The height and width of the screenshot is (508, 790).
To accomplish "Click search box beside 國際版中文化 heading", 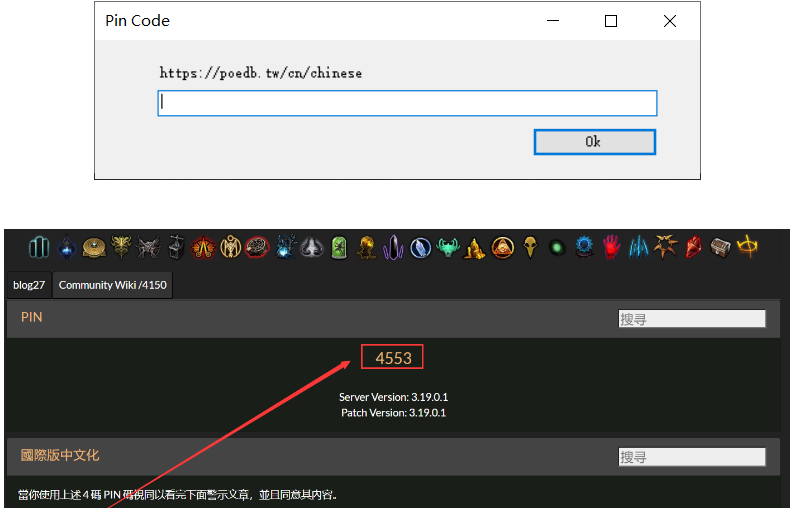I will [692, 457].
